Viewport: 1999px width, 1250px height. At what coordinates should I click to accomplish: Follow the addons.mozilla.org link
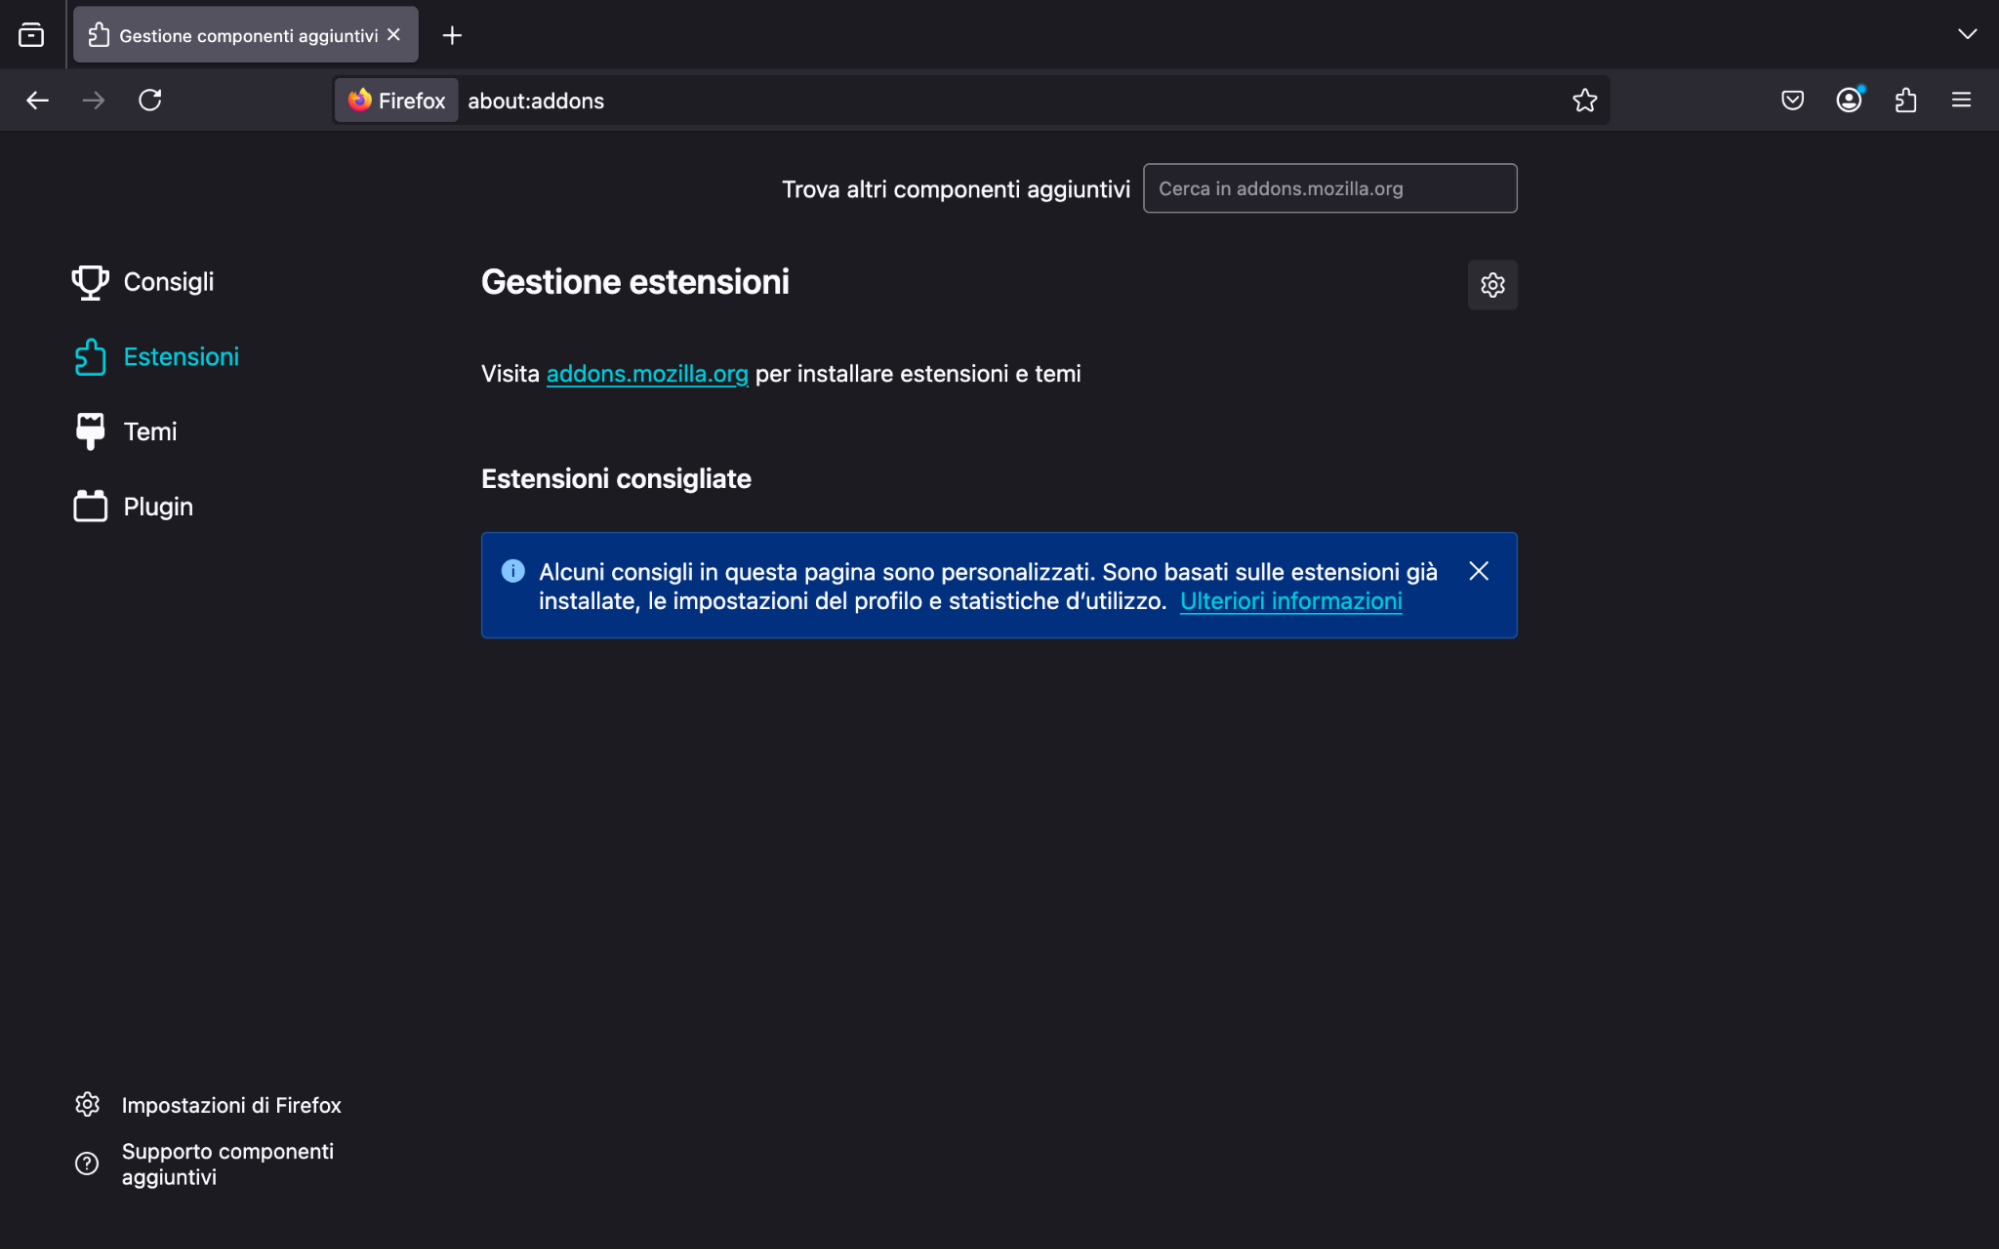646,373
